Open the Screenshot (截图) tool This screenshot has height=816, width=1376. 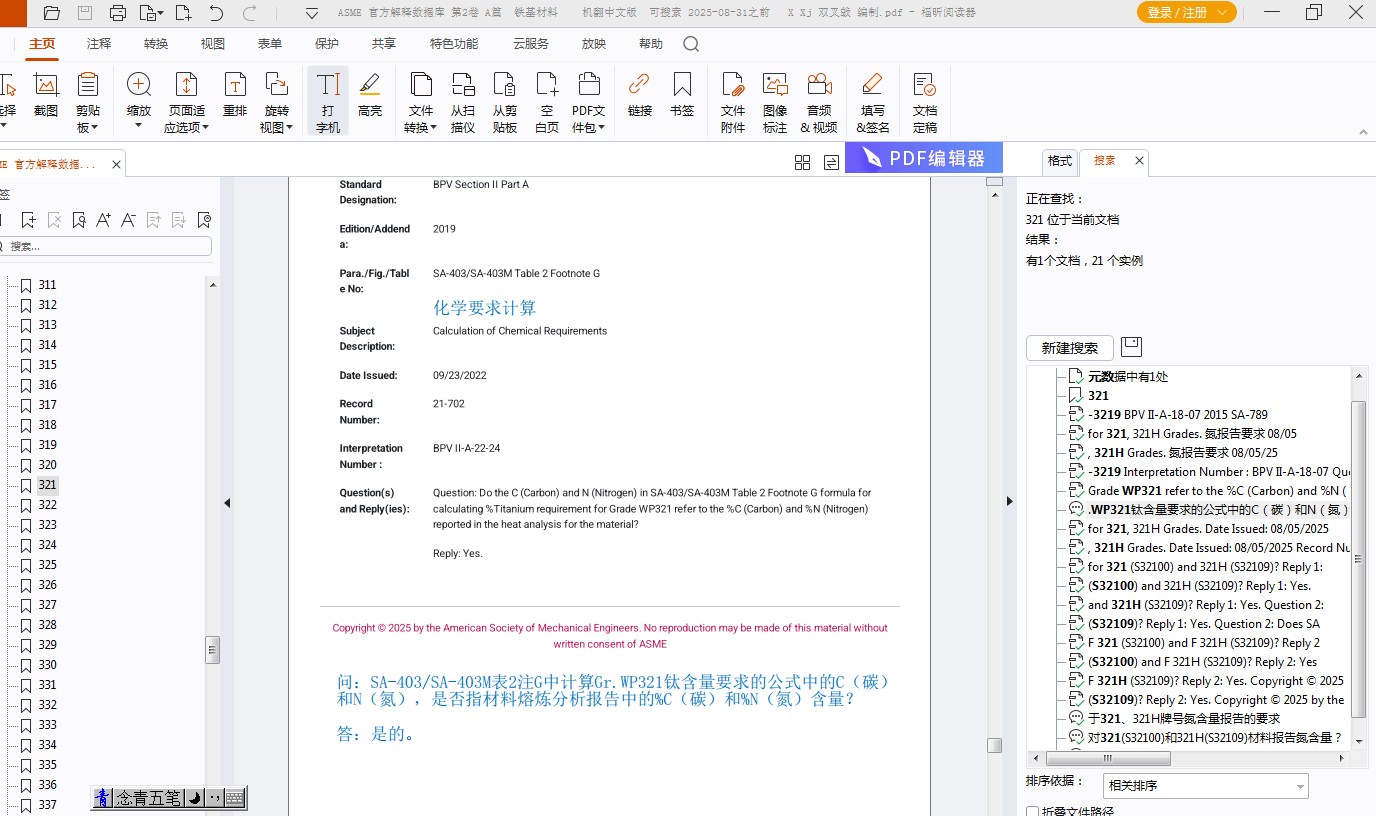(46, 96)
